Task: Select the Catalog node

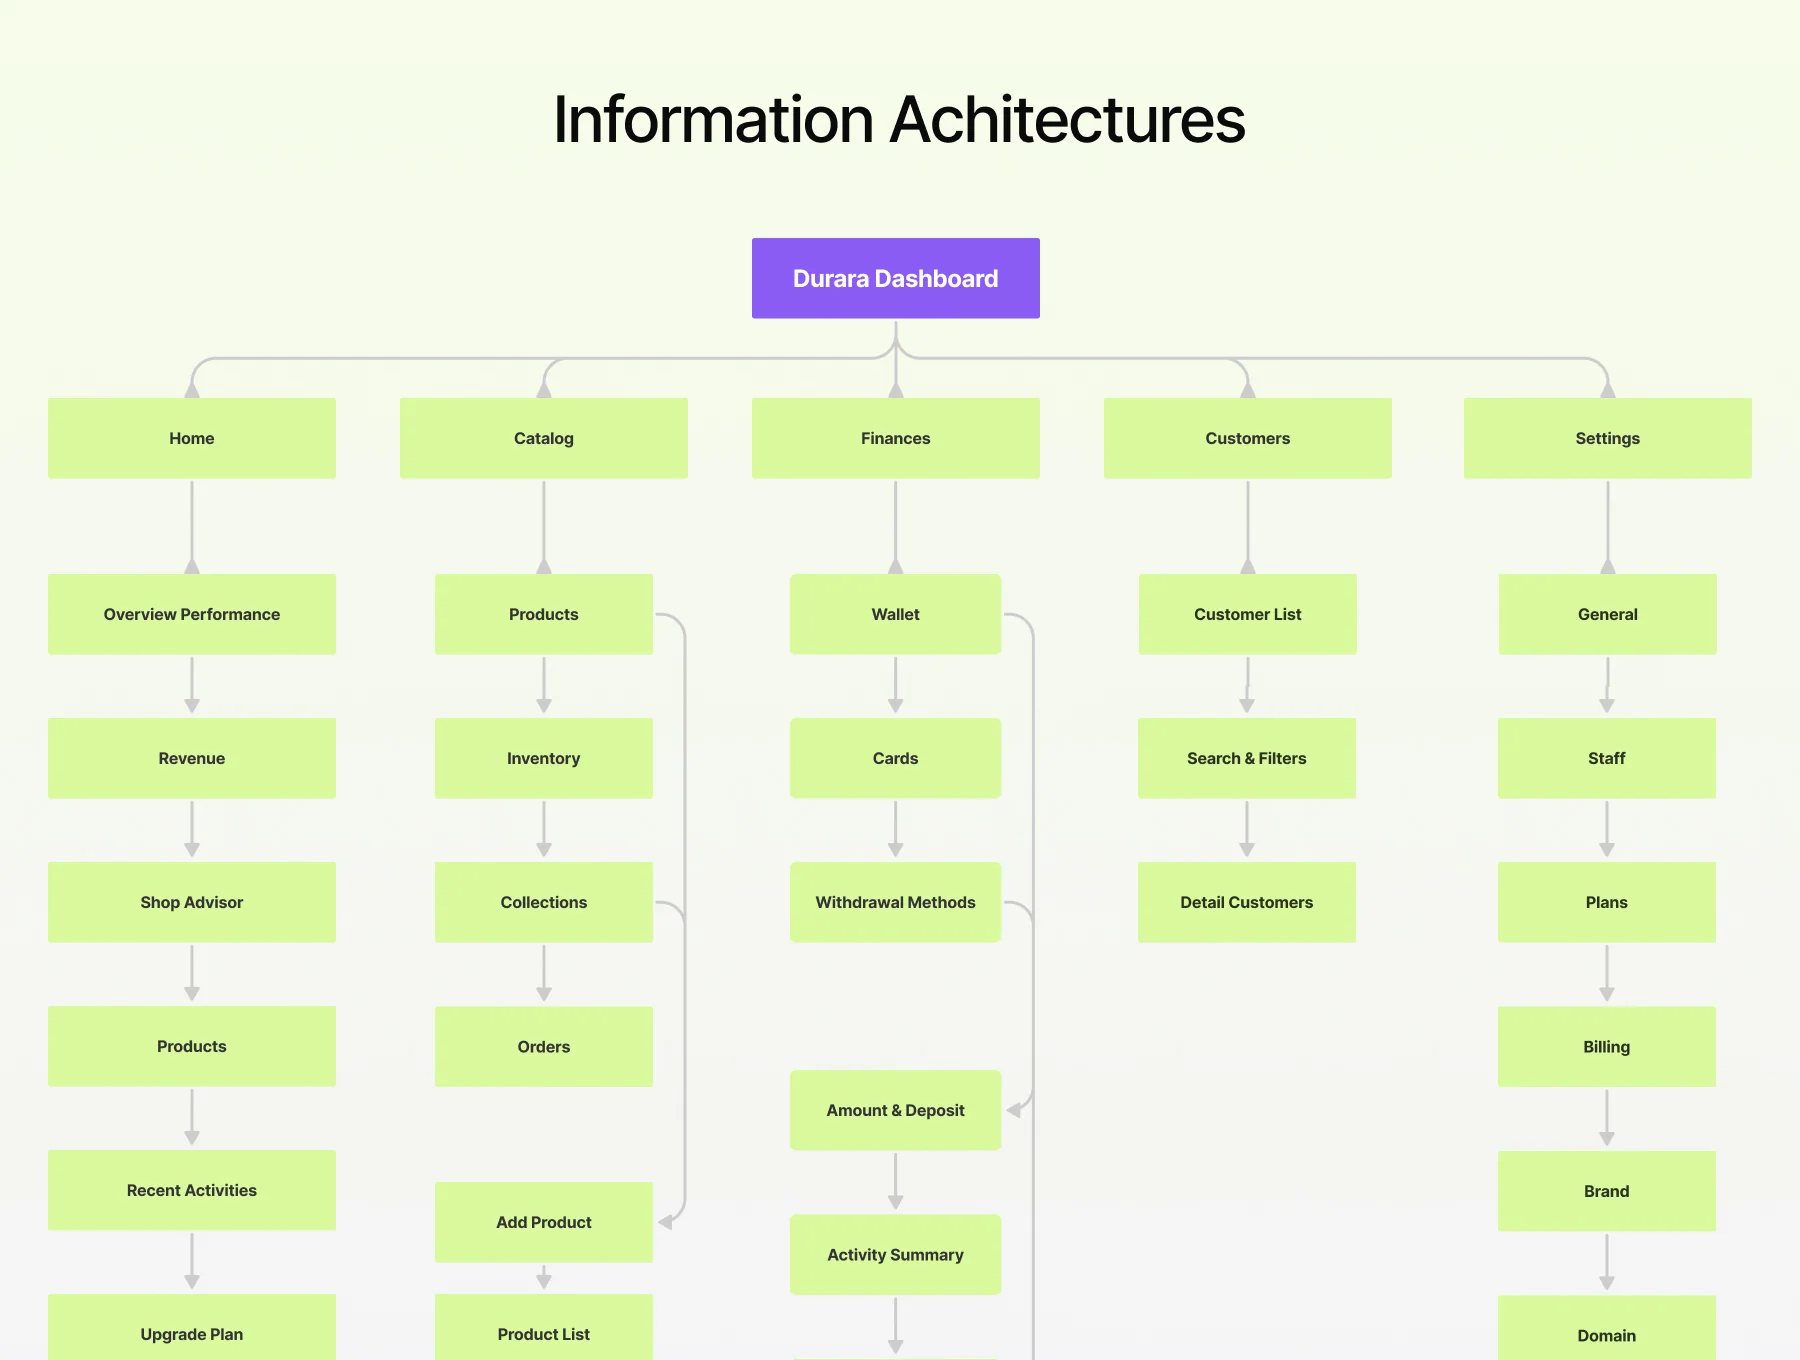Action: (544, 438)
